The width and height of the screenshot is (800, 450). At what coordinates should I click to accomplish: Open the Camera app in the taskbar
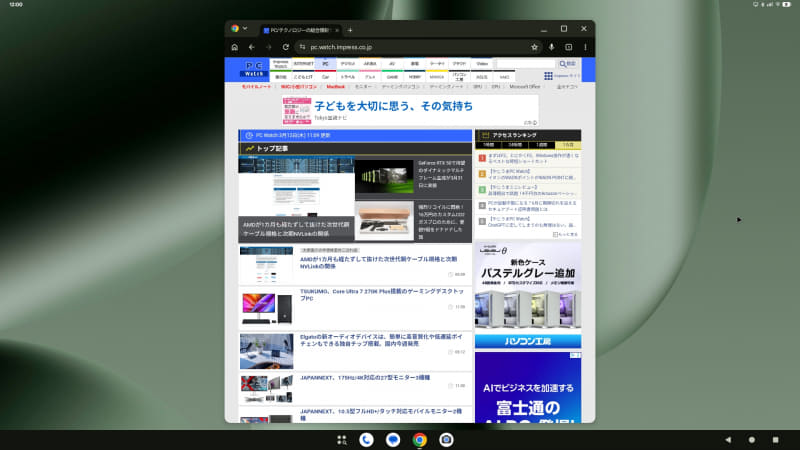(446, 440)
